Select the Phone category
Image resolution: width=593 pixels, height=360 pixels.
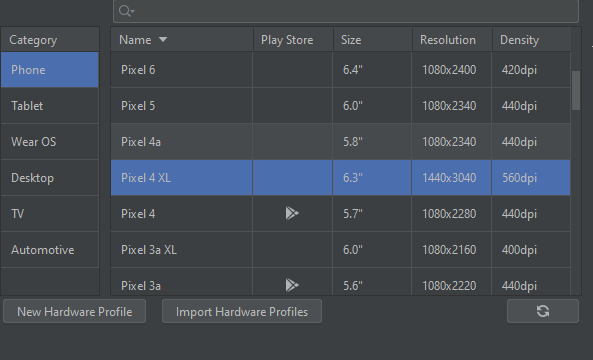[x=50, y=70]
